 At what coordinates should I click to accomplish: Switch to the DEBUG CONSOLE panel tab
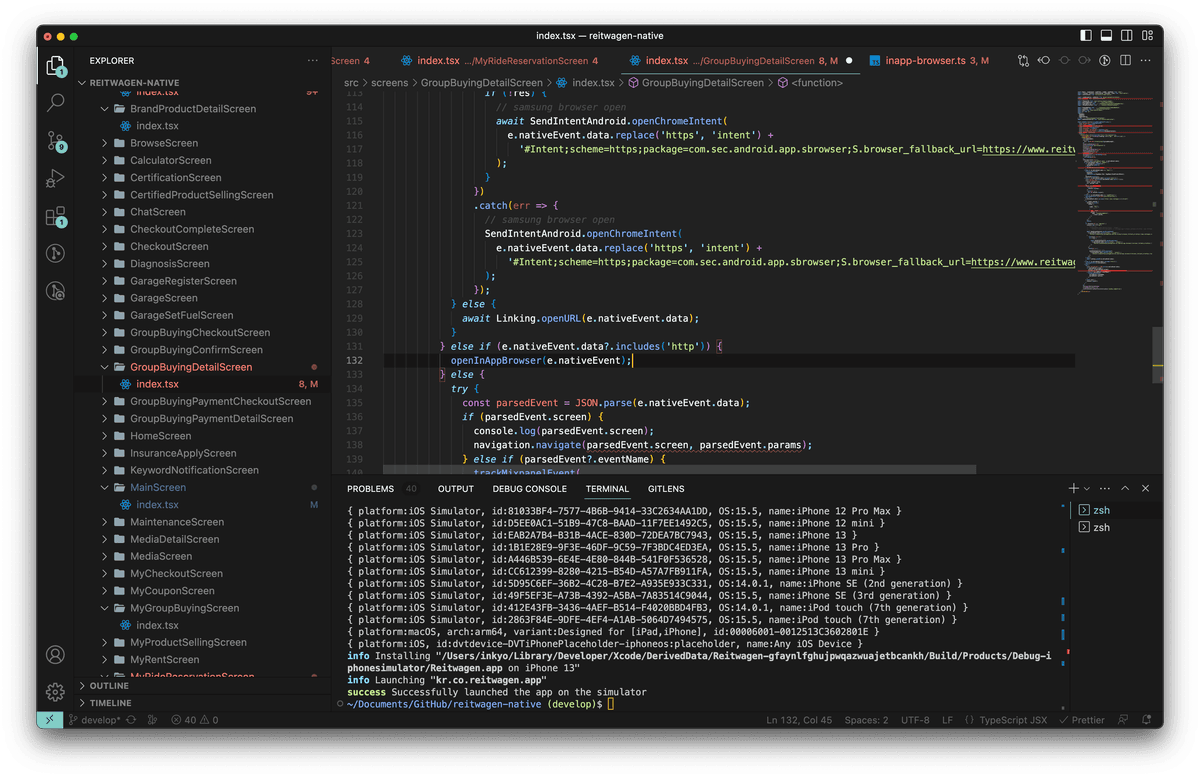[x=529, y=489]
